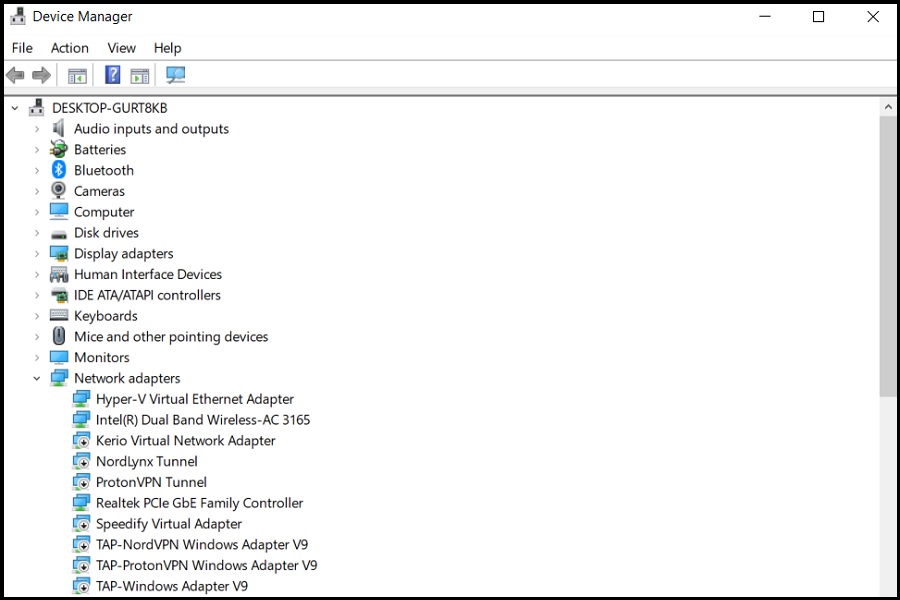Image resolution: width=900 pixels, height=600 pixels.
Task: Expand the Display adapters category
Action: (x=38, y=253)
